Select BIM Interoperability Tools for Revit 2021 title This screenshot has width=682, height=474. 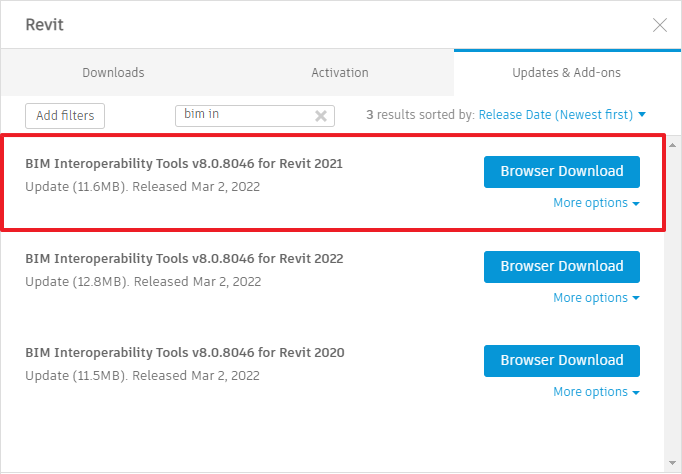point(184,163)
